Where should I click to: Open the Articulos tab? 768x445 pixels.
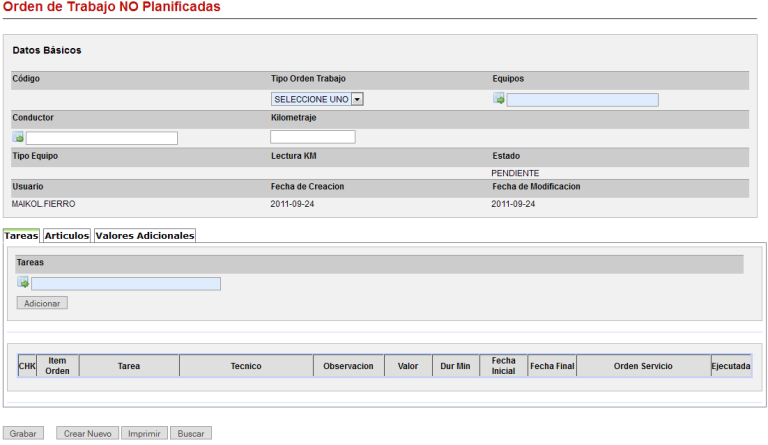point(66,236)
